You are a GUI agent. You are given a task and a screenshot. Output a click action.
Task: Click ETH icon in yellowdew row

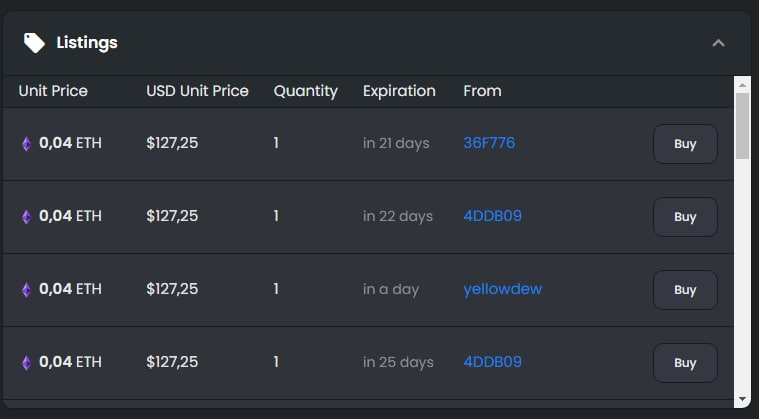click(27, 290)
